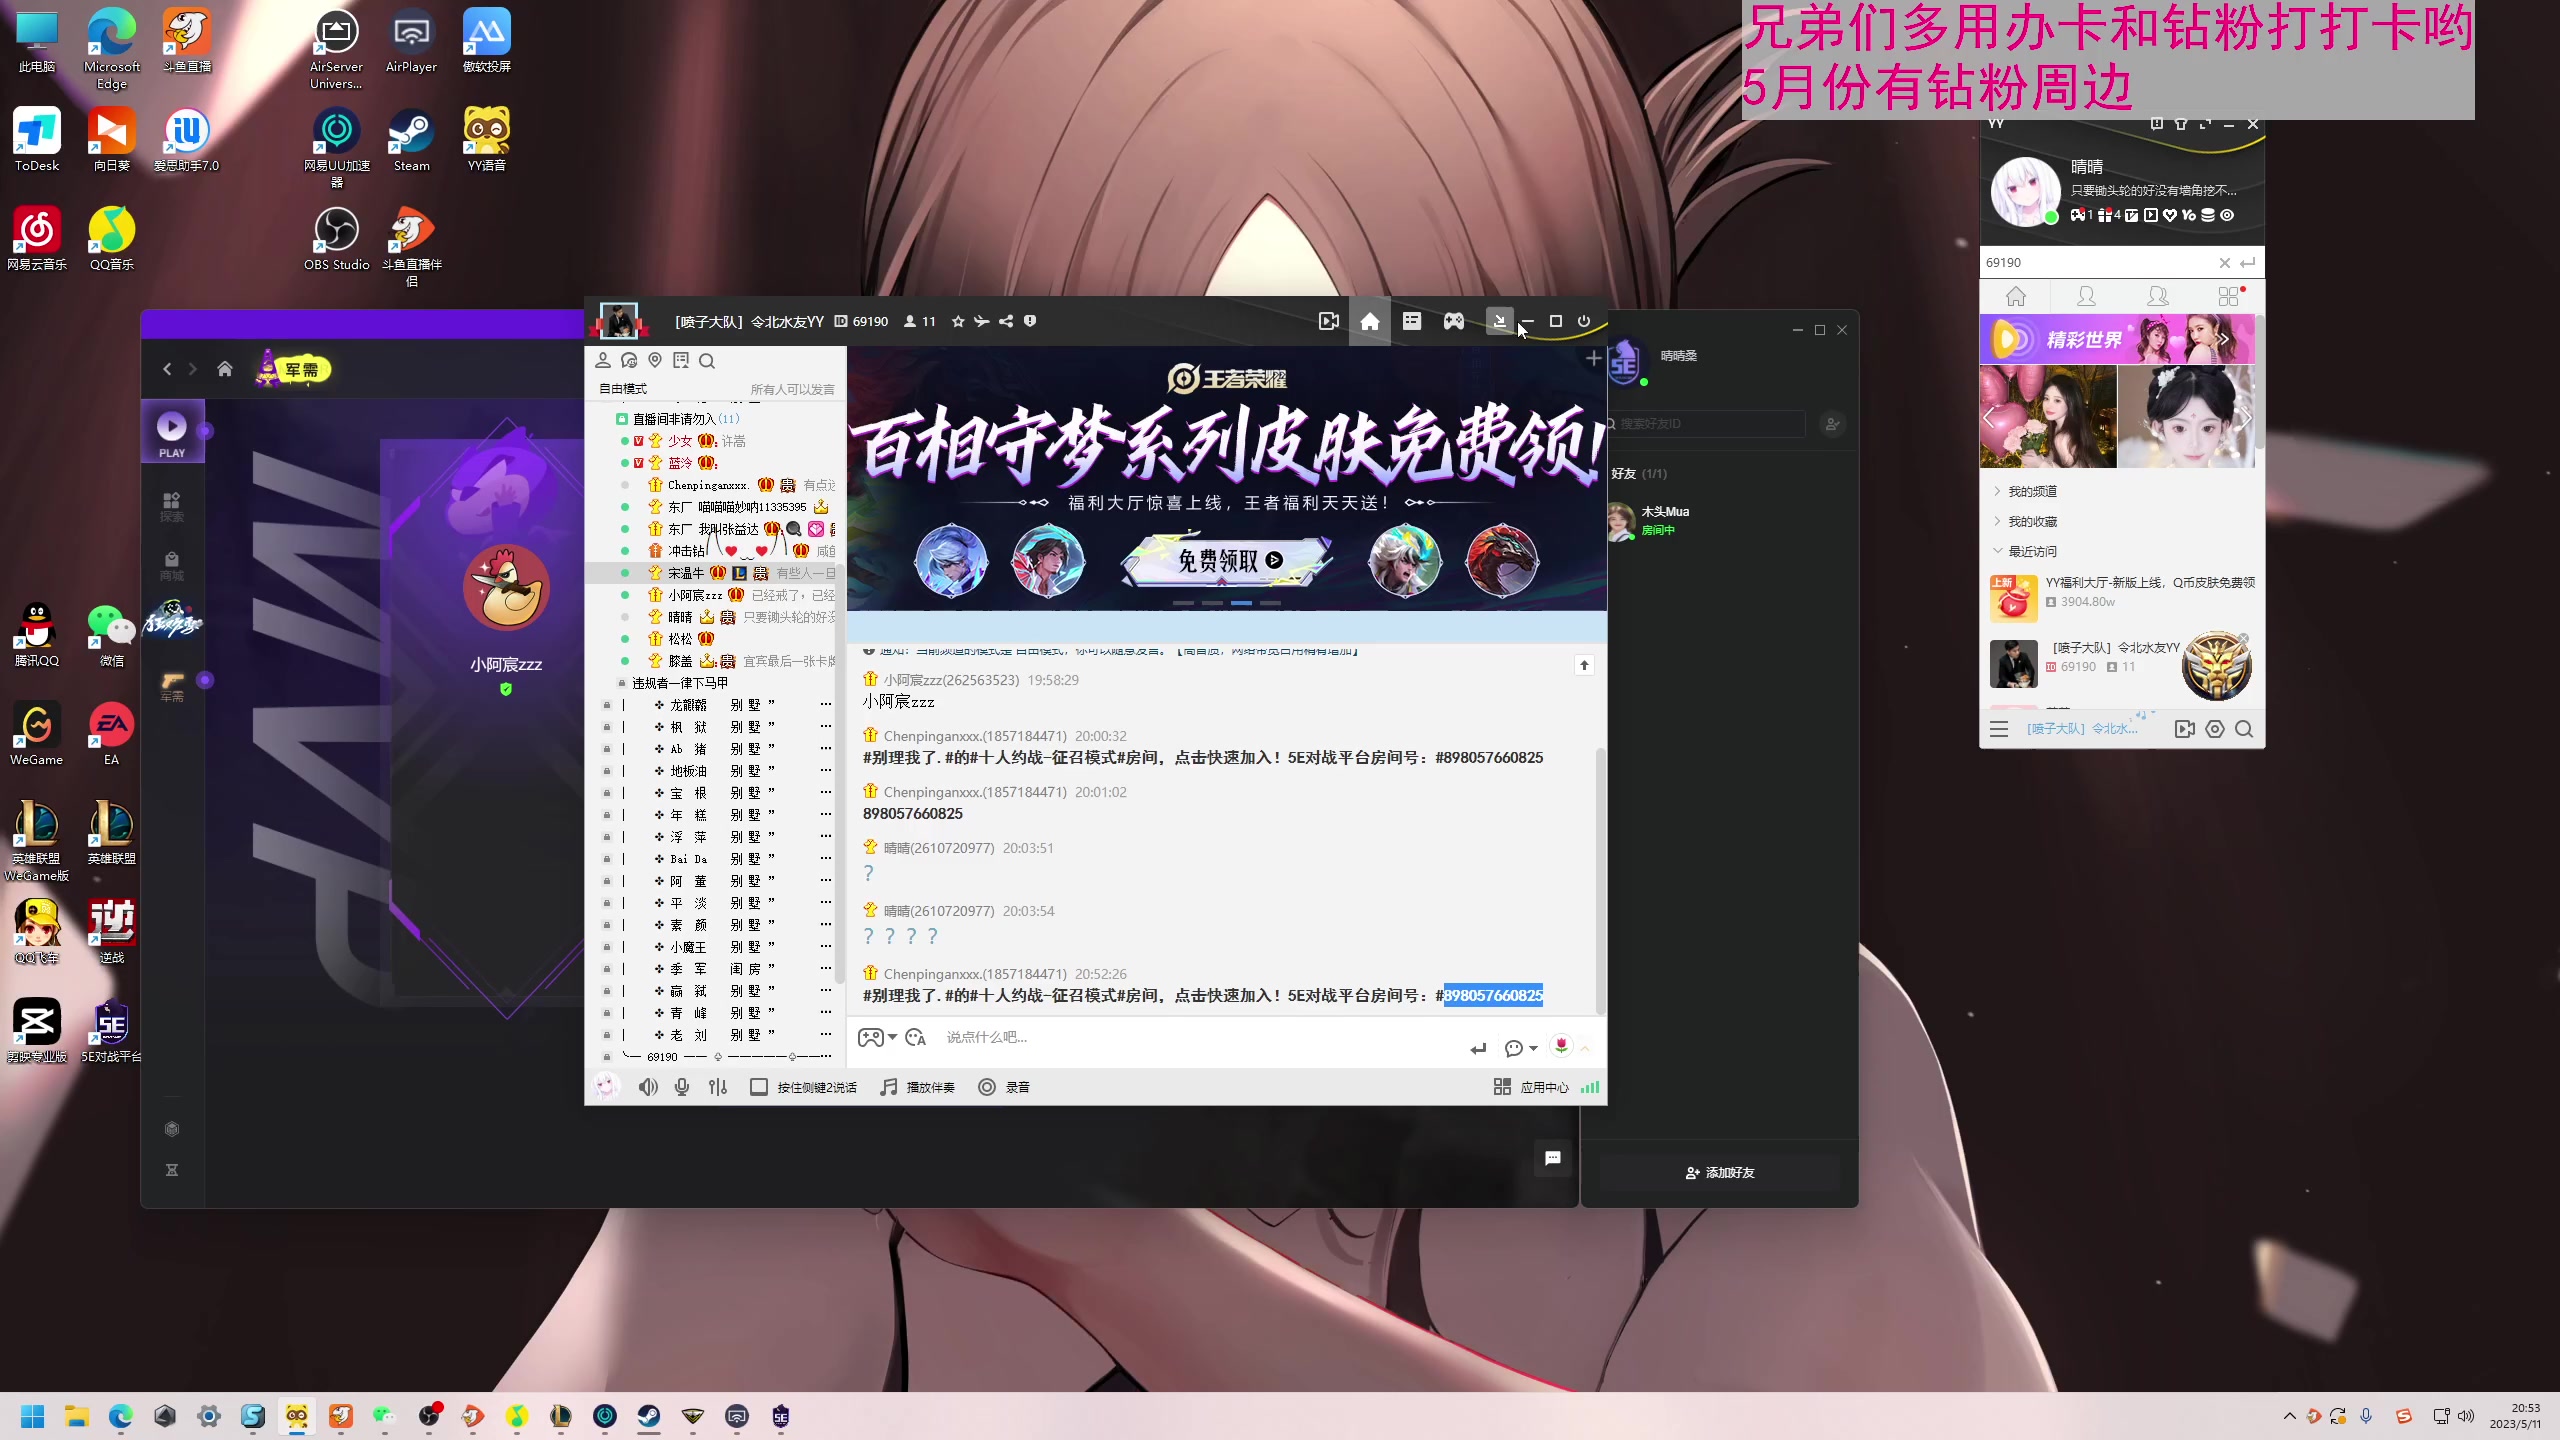This screenshot has width=2560, height=1440.
Task: Click the PLAY button in 5E sidebar
Action: [x=172, y=434]
